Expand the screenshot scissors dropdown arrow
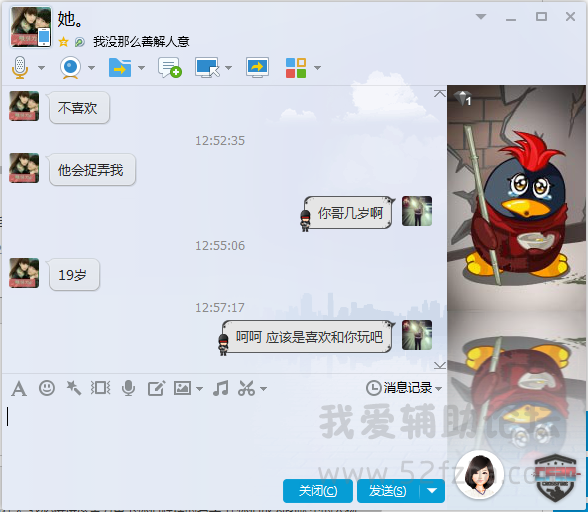The image size is (588, 512). [x=264, y=389]
